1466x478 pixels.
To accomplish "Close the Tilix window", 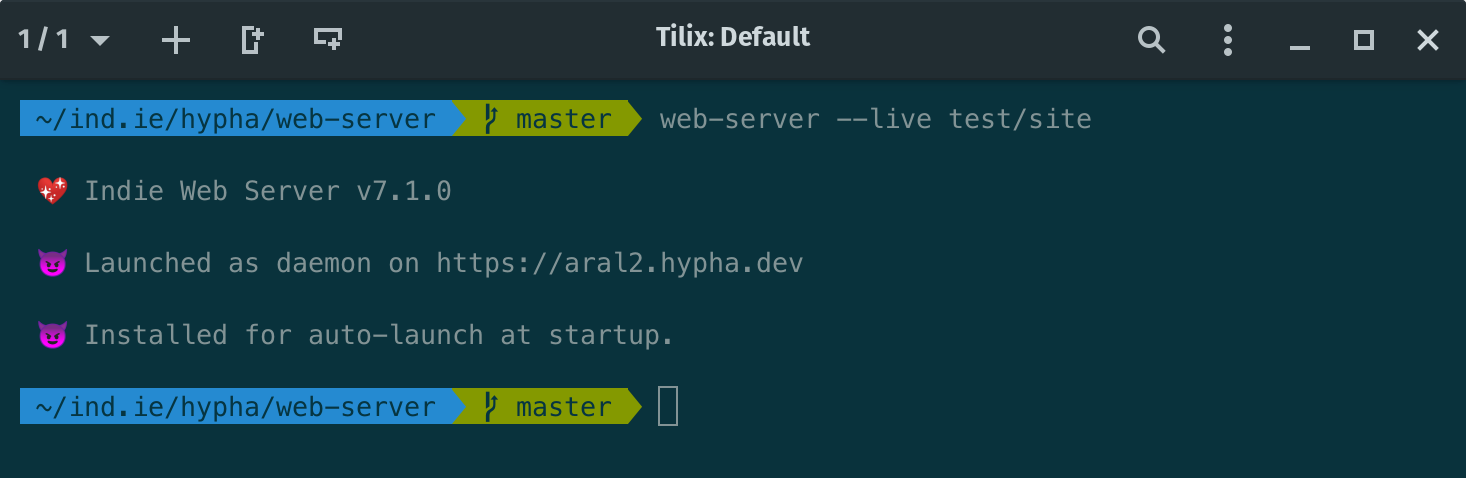I will 1427,40.
